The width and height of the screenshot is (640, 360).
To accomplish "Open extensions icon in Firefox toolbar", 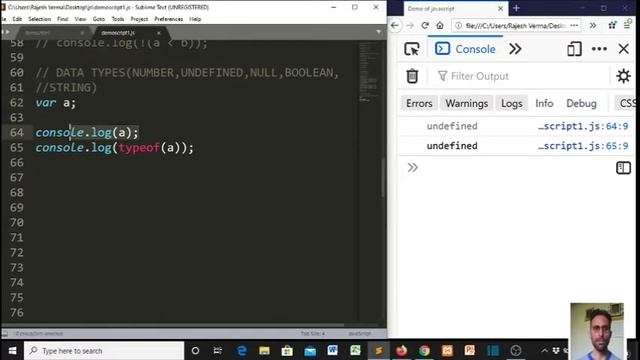I will 612,25.
